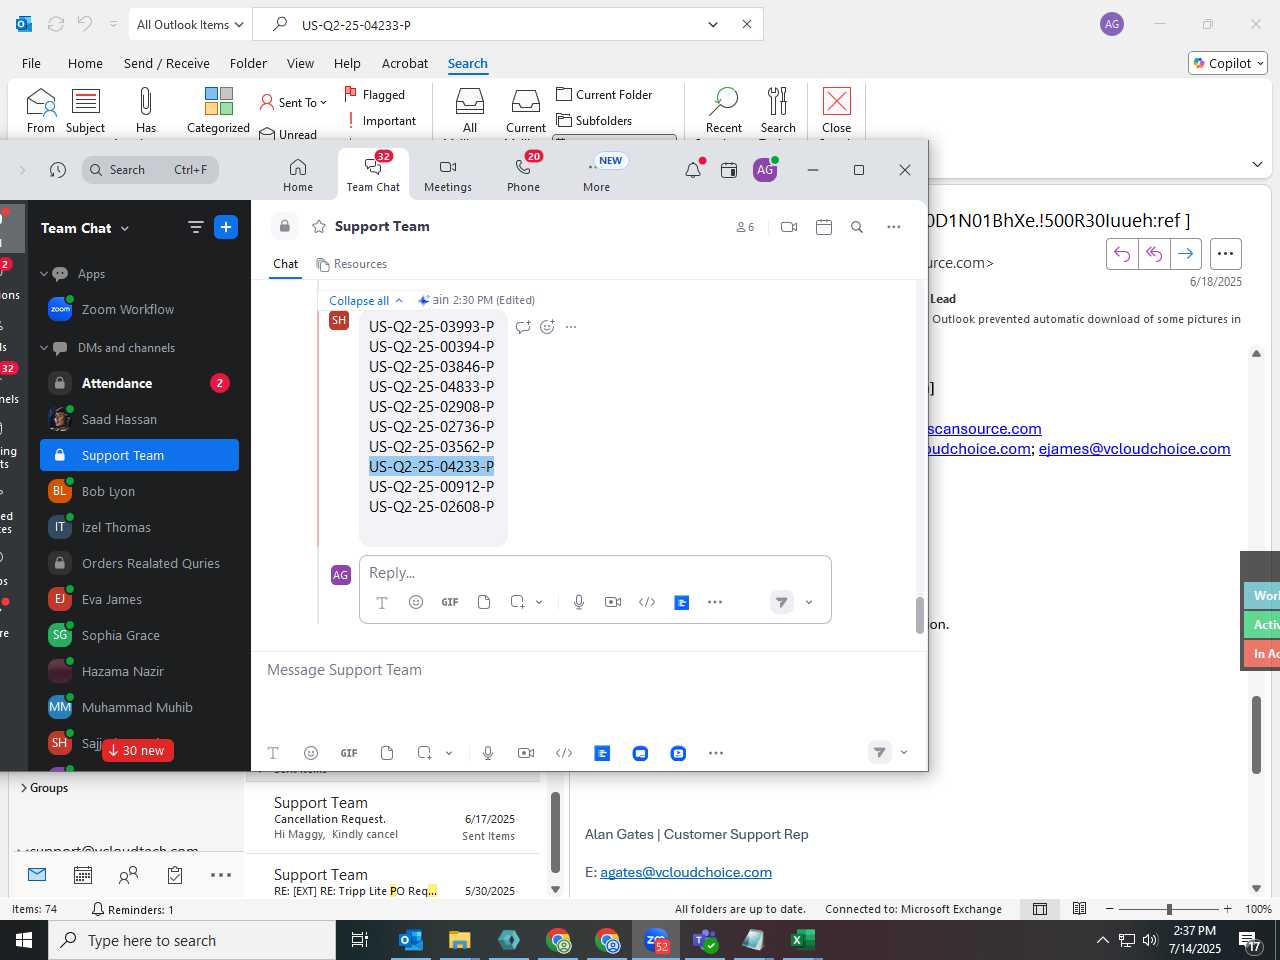The image size is (1280, 960).
Task: Search within Support Team chat
Action: pyautogui.click(x=857, y=227)
